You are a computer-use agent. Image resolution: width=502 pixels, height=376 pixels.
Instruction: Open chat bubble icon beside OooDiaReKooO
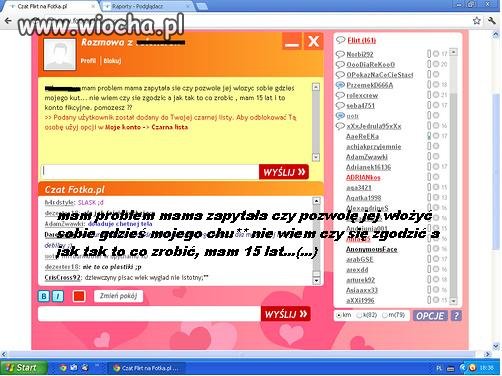coord(340,64)
